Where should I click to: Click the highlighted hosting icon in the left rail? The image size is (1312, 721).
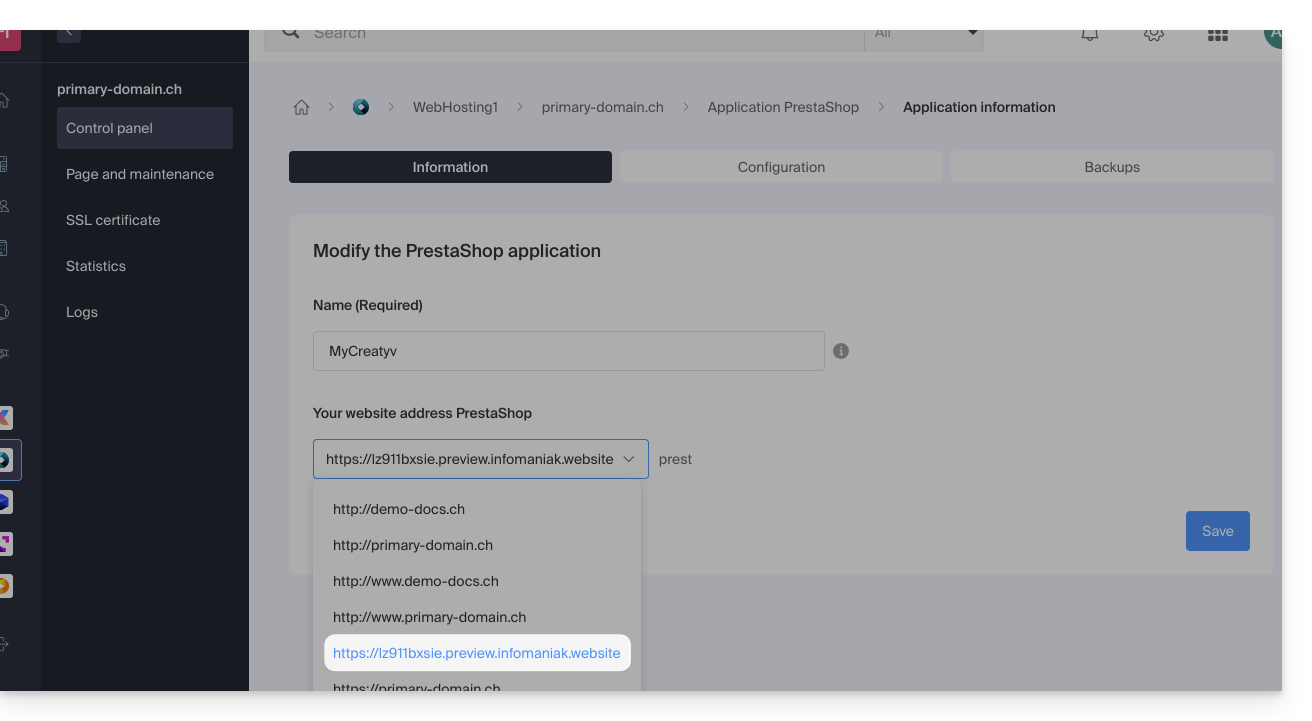coord(6,460)
